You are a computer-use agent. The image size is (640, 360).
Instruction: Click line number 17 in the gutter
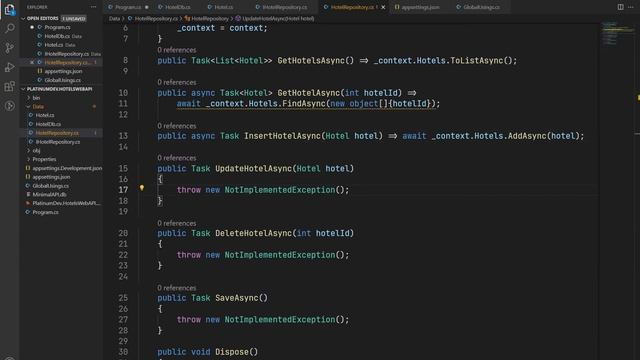[x=123, y=190]
